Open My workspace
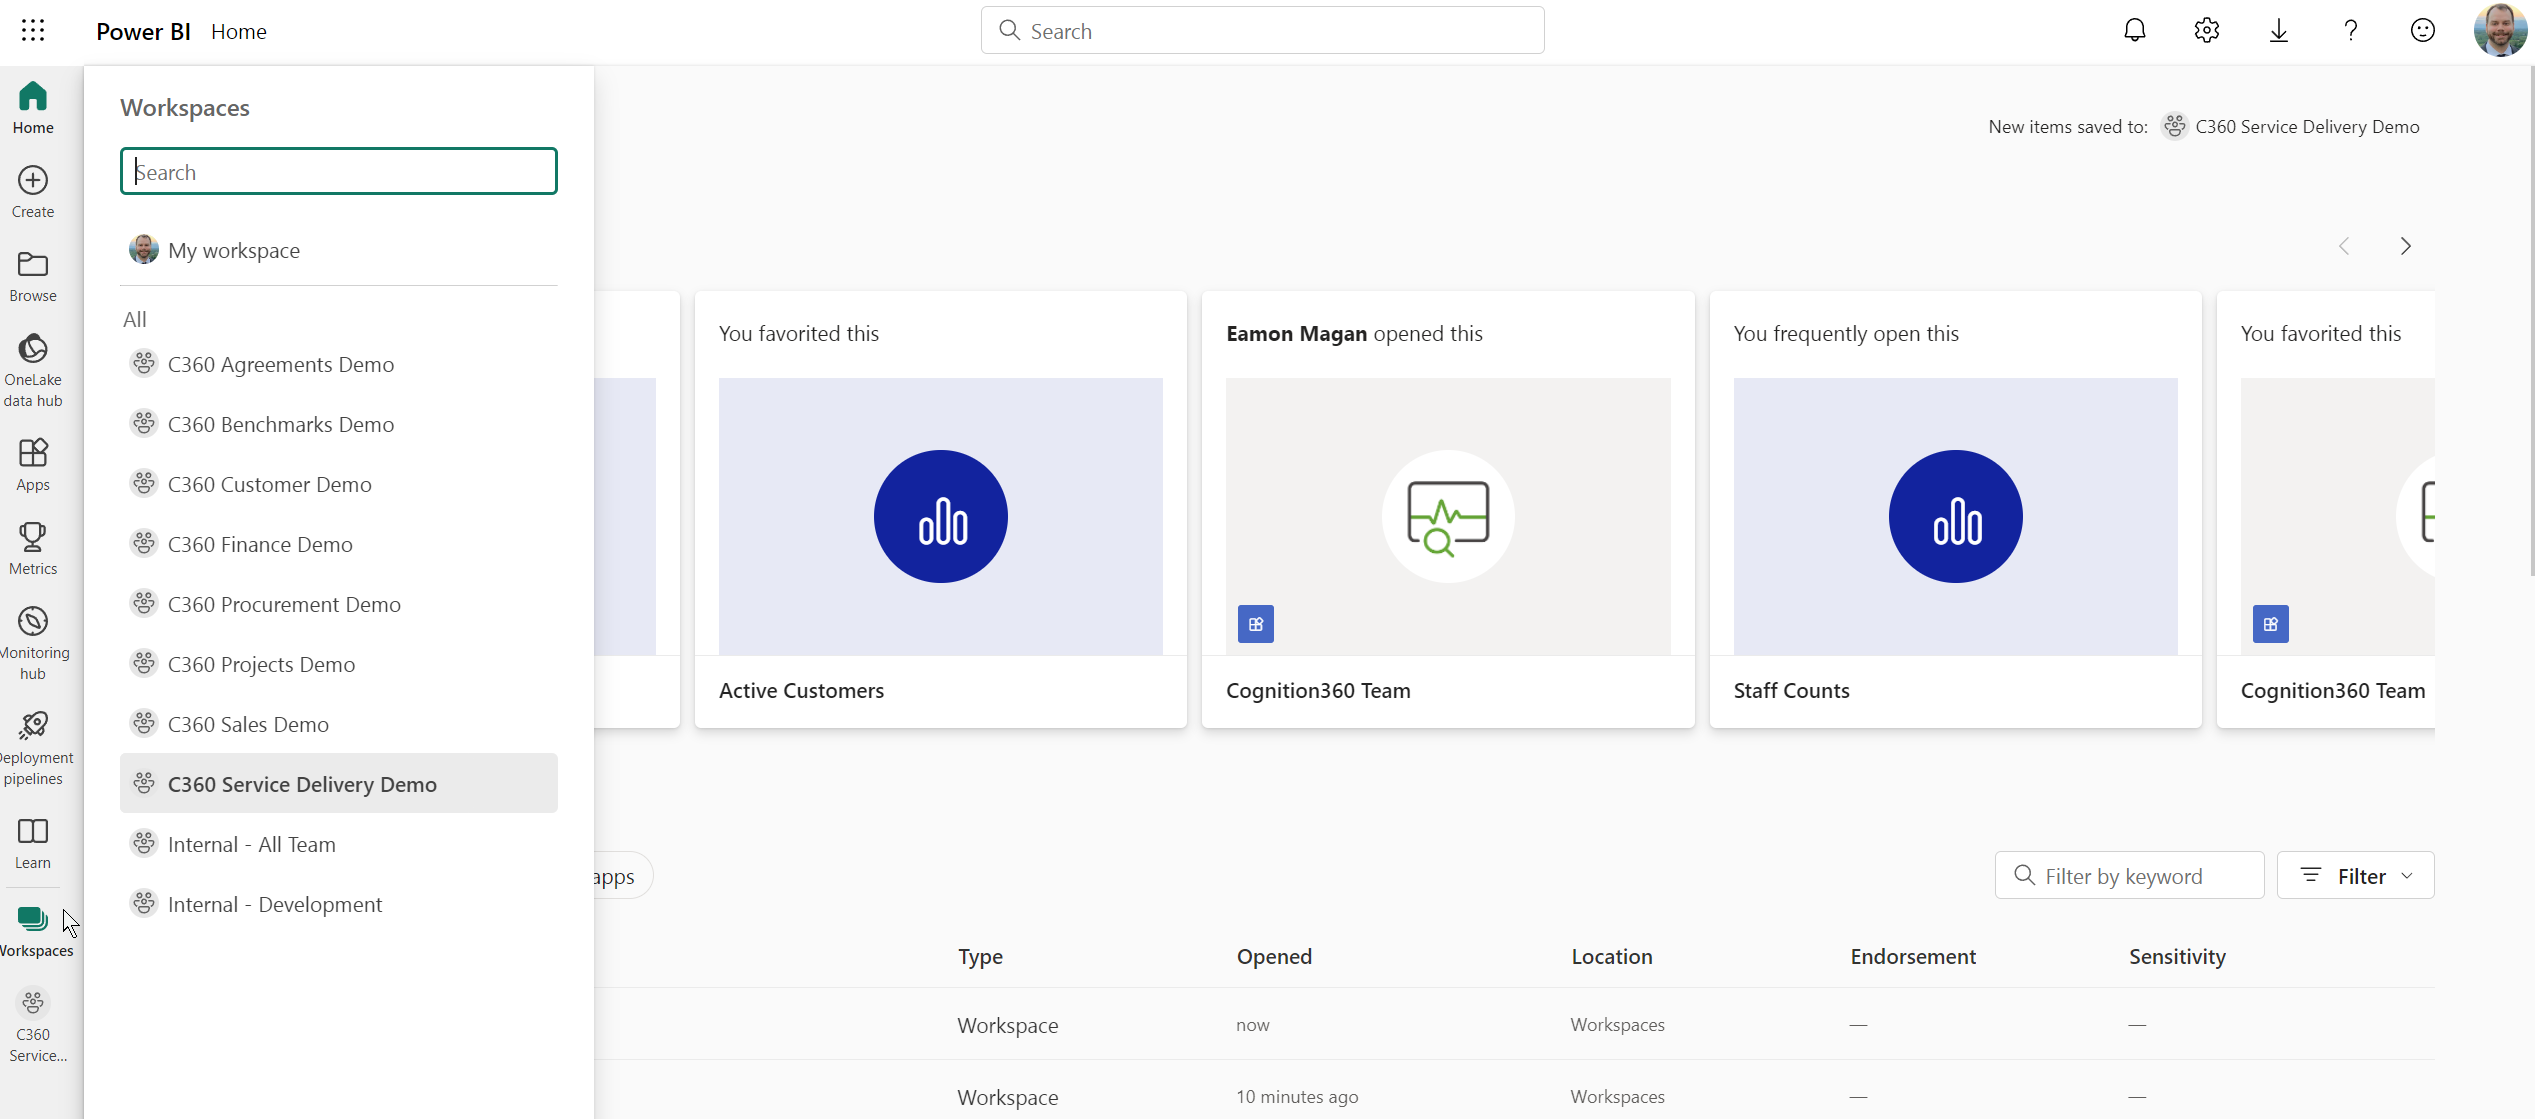The width and height of the screenshot is (2535, 1119). (234, 250)
